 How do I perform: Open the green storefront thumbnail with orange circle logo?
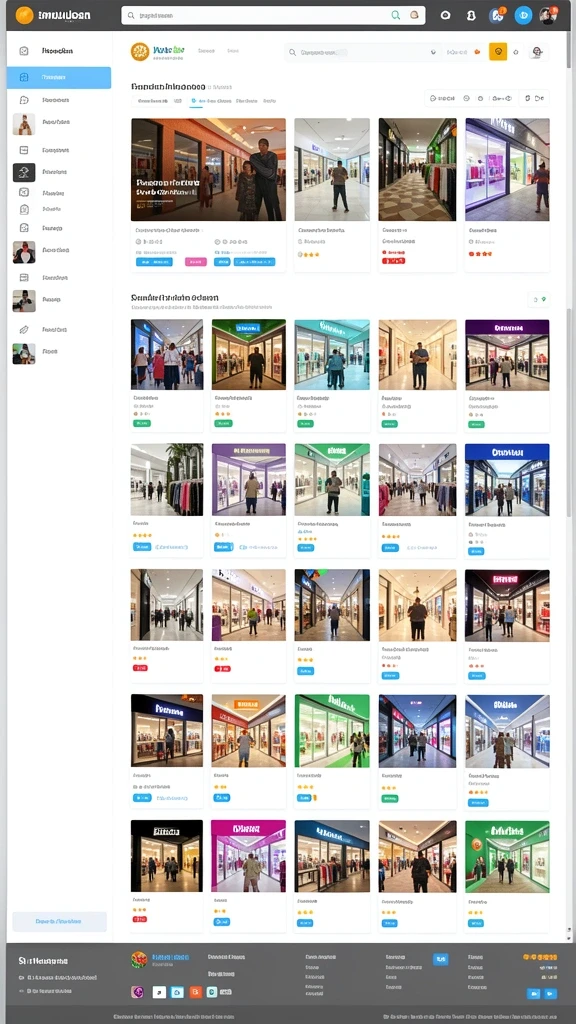coord(507,856)
